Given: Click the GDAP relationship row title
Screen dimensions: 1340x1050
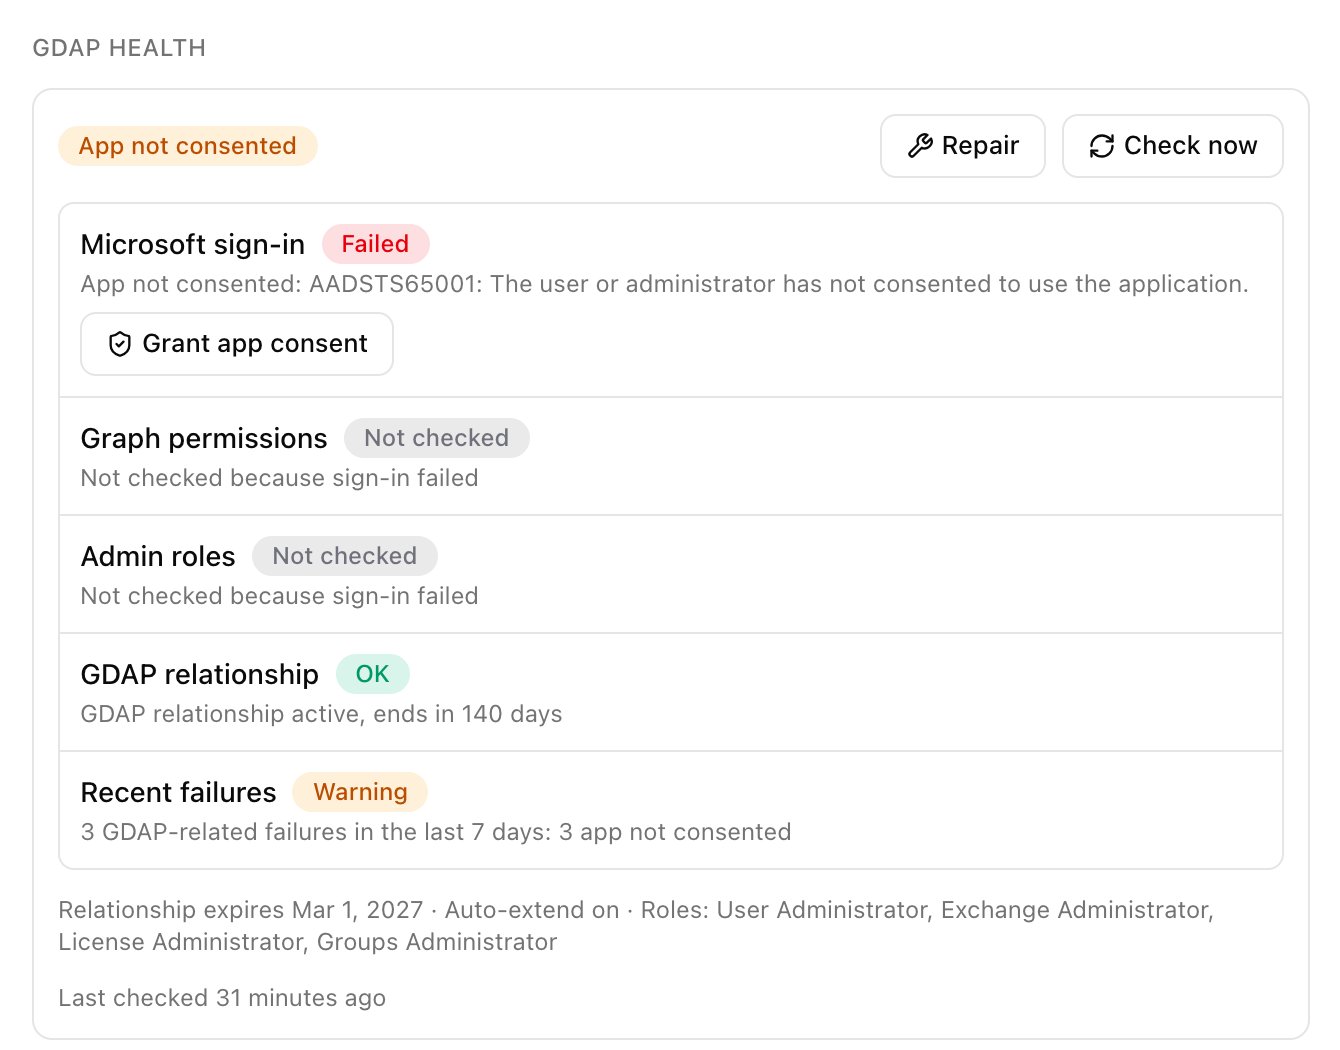Looking at the screenshot, I should coord(200,674).
